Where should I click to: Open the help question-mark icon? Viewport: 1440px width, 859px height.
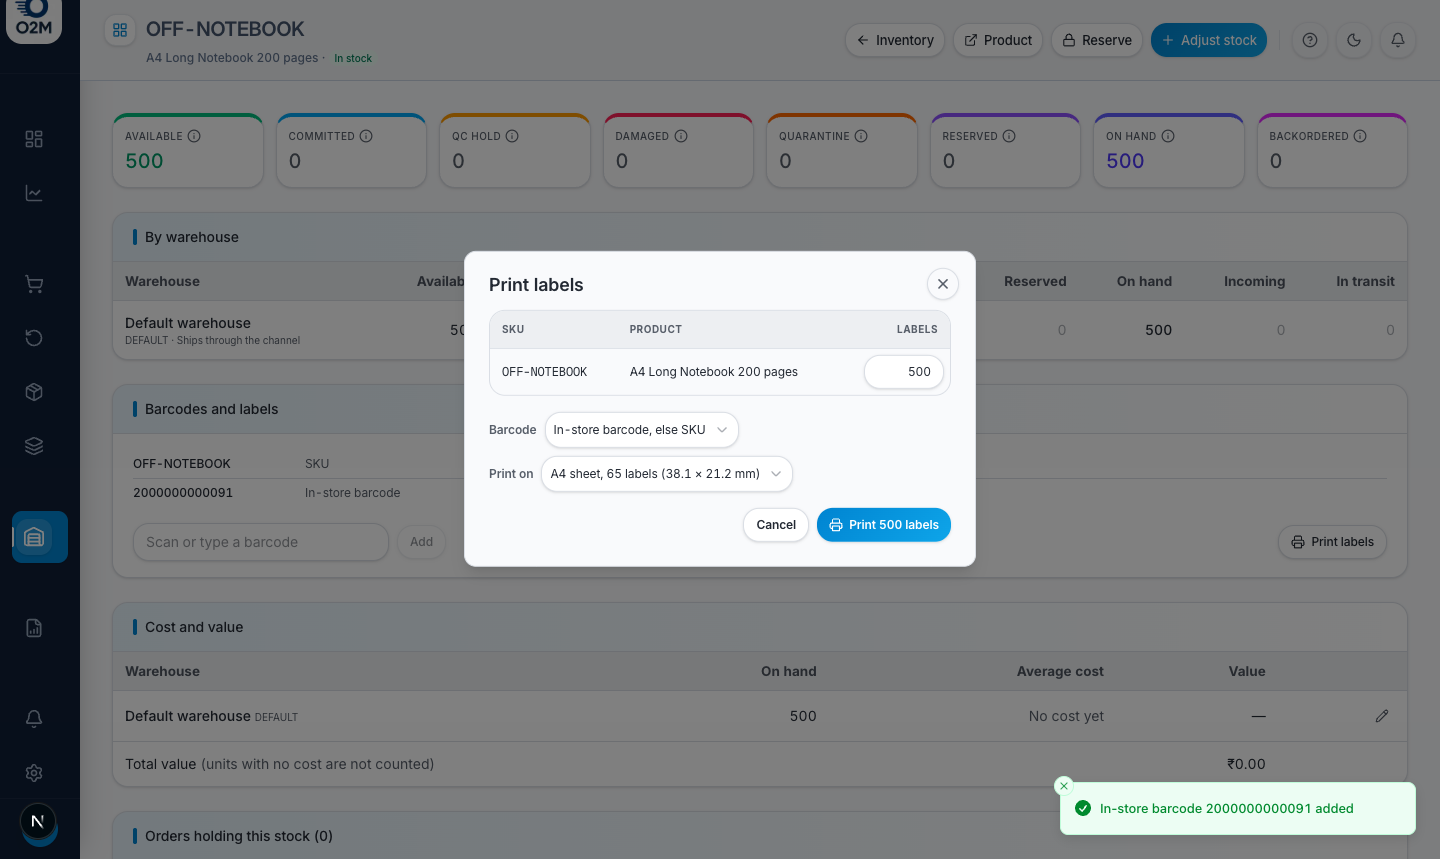point(1310,40)
